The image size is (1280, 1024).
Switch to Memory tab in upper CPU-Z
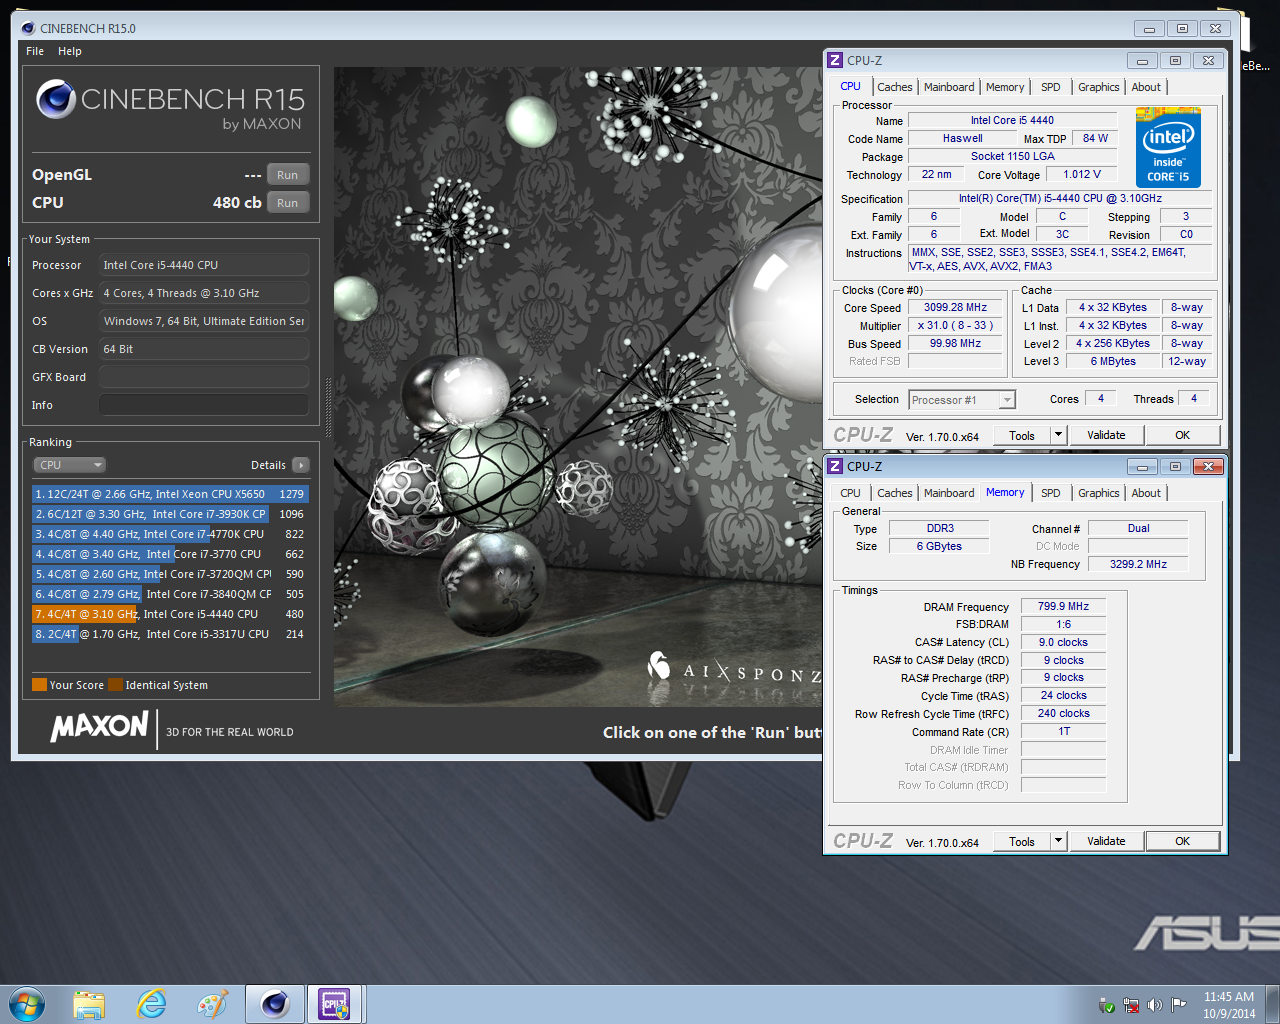click(x=1005, y=87)
